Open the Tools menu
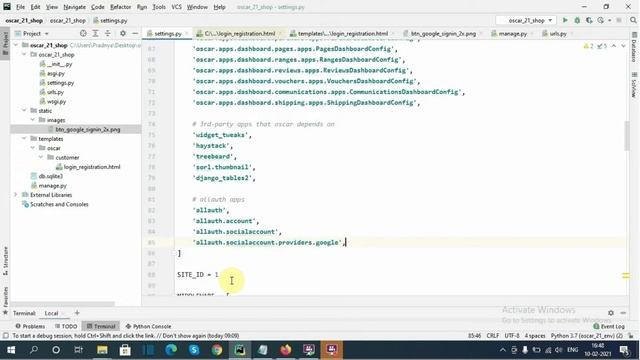The width and height of the screenshot is (640, 360). click(x=159, y=7)
